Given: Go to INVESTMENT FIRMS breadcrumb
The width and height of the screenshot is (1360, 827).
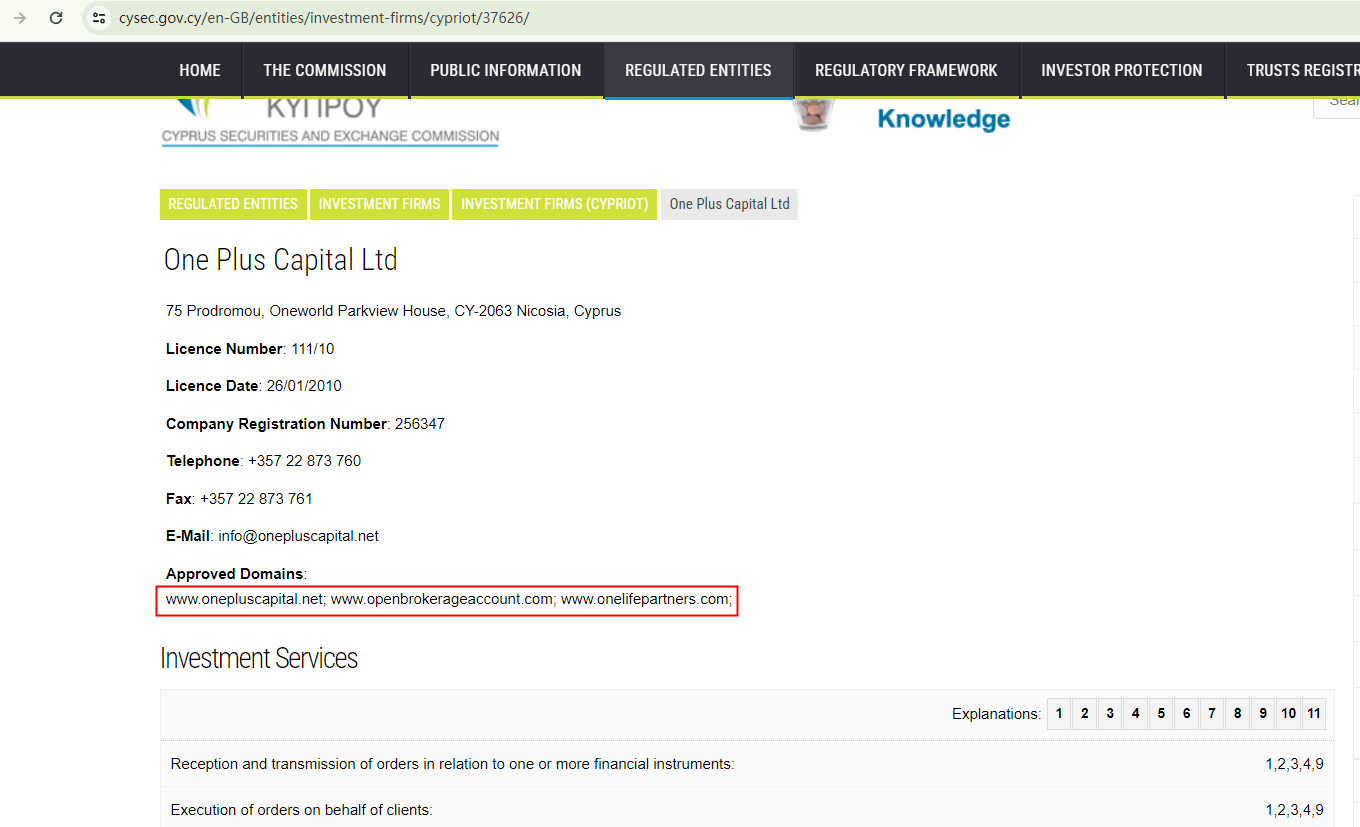Looking at the screenshot, I should click(x=379, y=204).
